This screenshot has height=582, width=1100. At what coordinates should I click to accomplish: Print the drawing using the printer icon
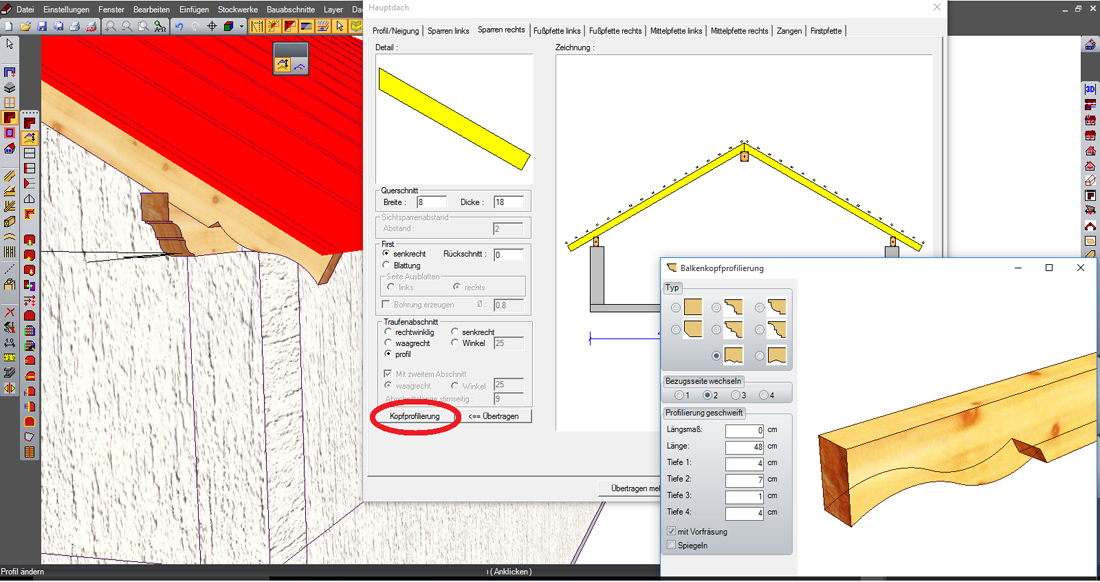click(x=74, y=26)
